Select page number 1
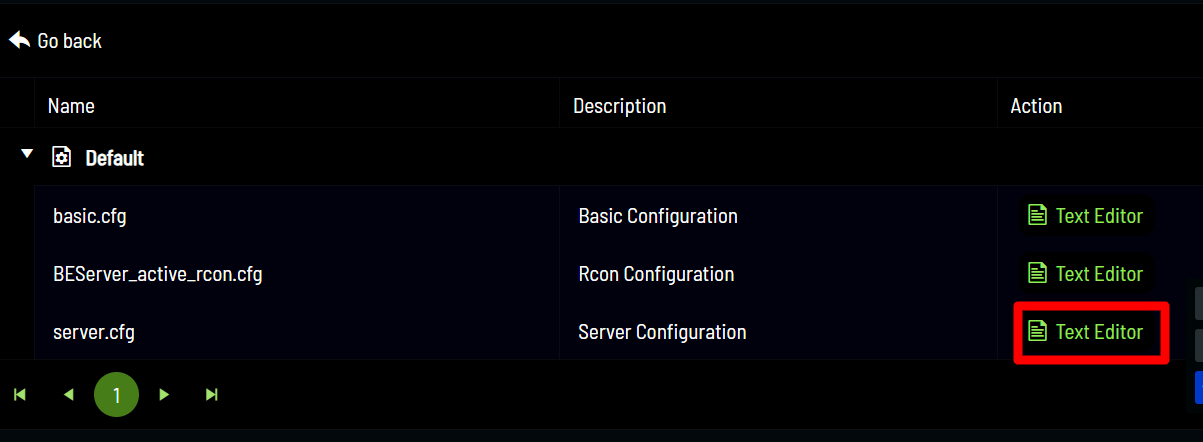 coord(116,395)
